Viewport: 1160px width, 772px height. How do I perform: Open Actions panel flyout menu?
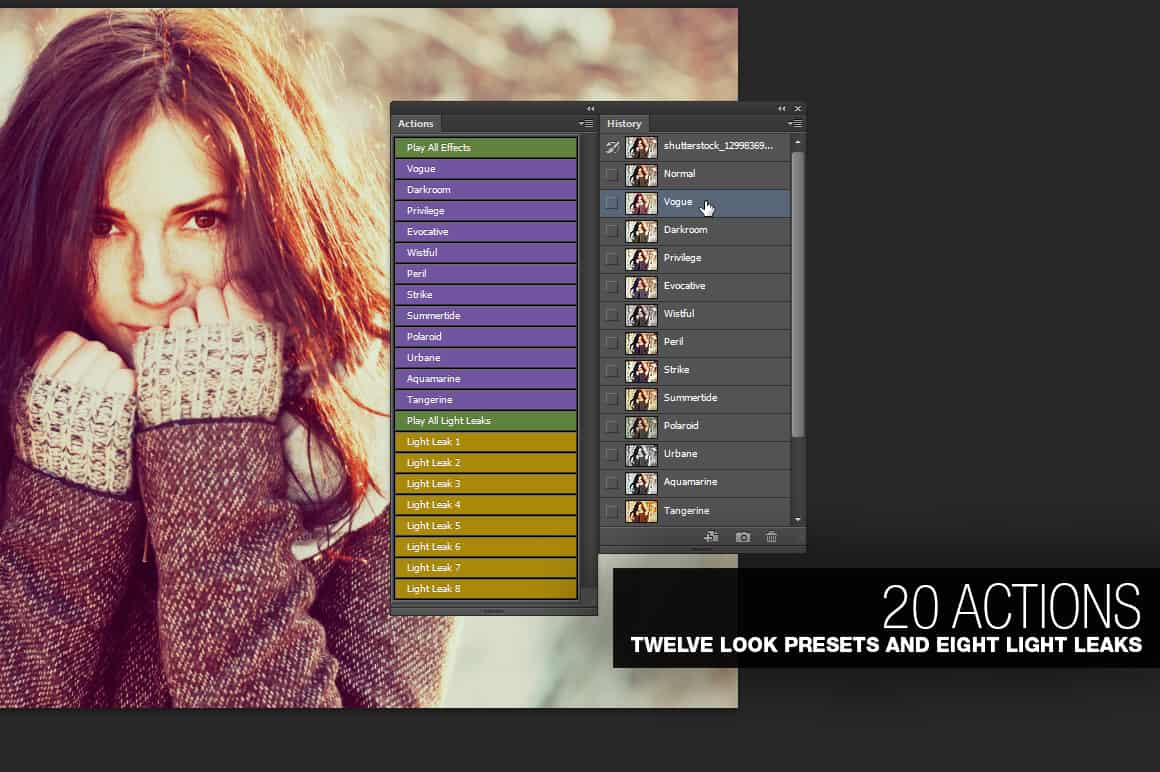pos(586,123)
